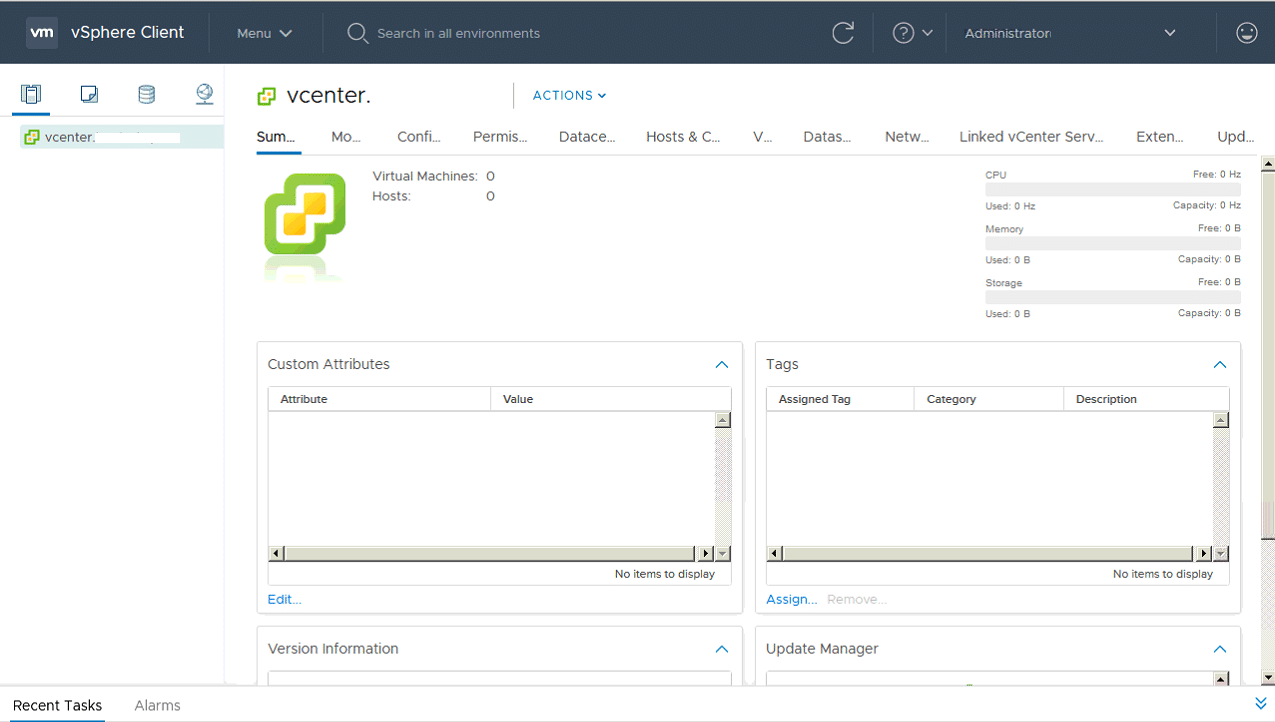Collapse the Update Manager panel
This screenshot has height=722, width=1275.
coord(1220,649)
